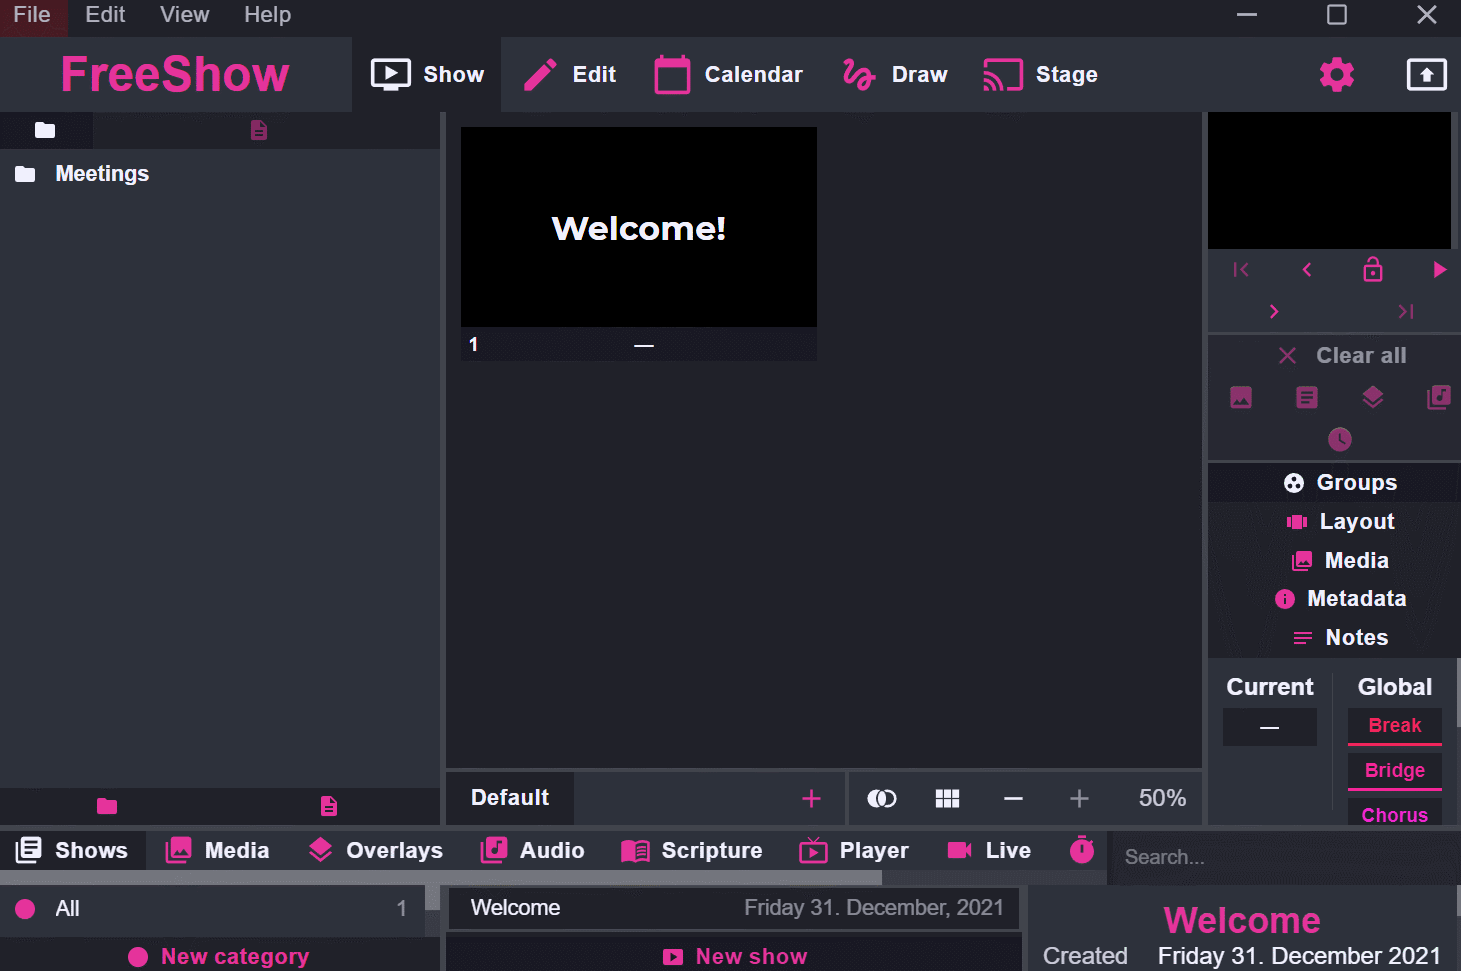Decrease slide zoom with the minus control
The width and height of the screenshot is (1461, 971).
click(x=1013, y=798)
